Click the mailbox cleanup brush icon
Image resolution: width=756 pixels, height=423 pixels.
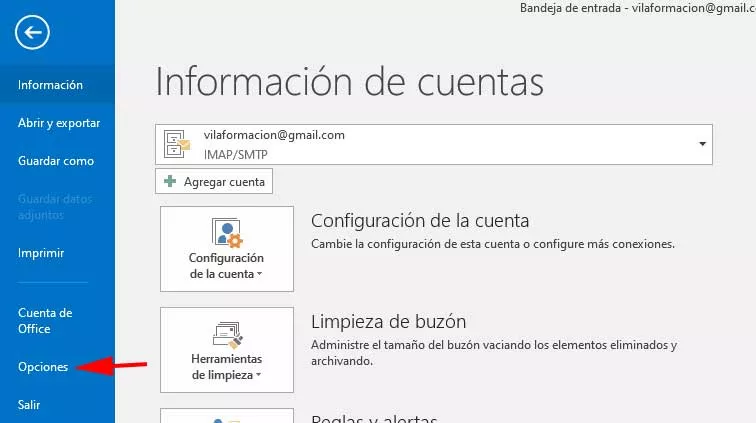(x=228, y=335)
